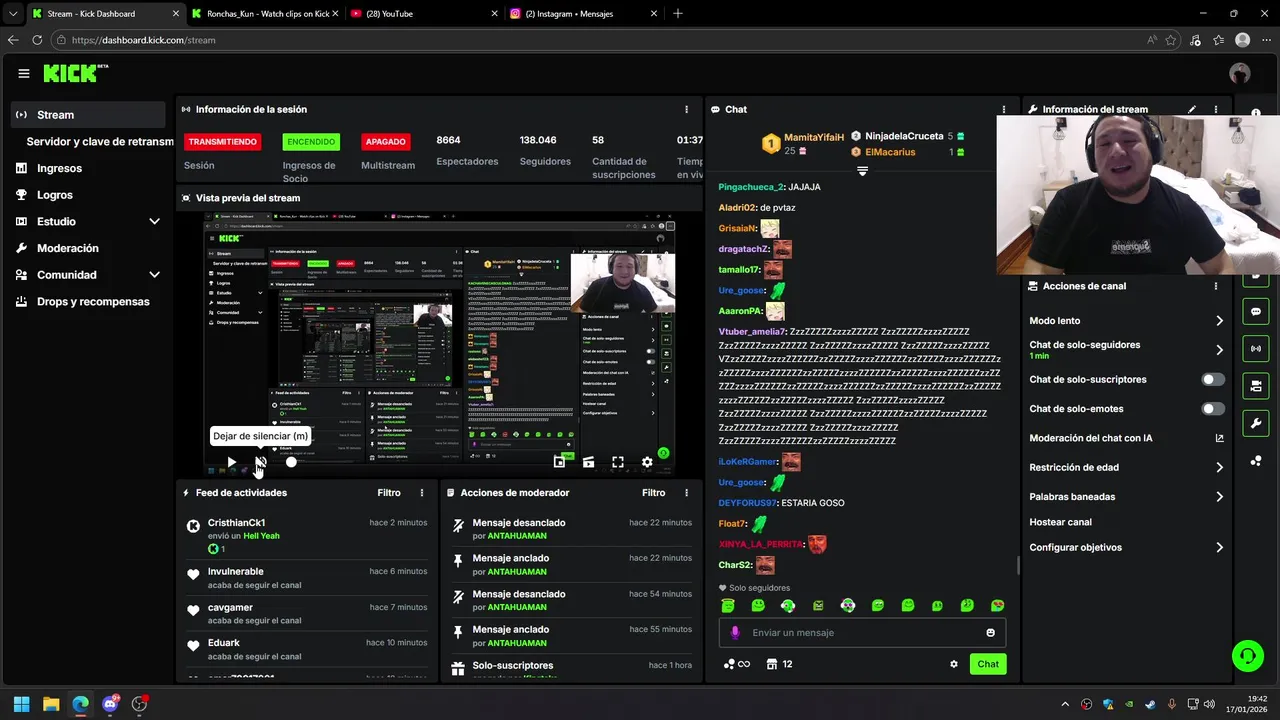Click the APAGADO Multistream badge
Screen dimensions: 1280x720
point(385,142)
